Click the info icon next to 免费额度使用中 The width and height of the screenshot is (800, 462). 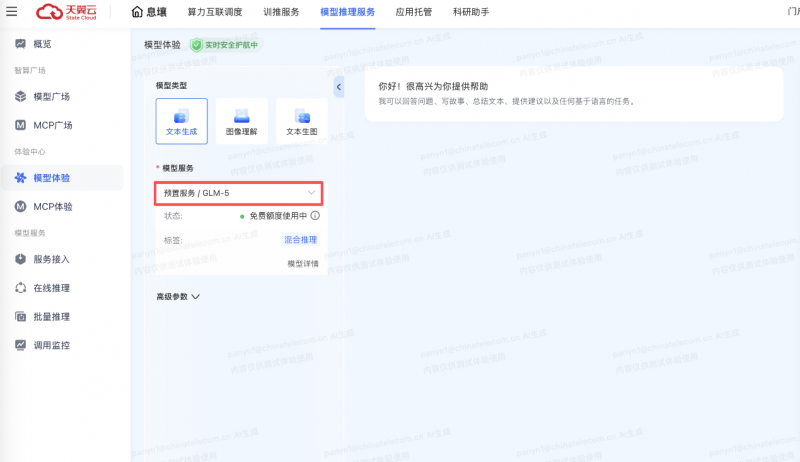(315, 216)
